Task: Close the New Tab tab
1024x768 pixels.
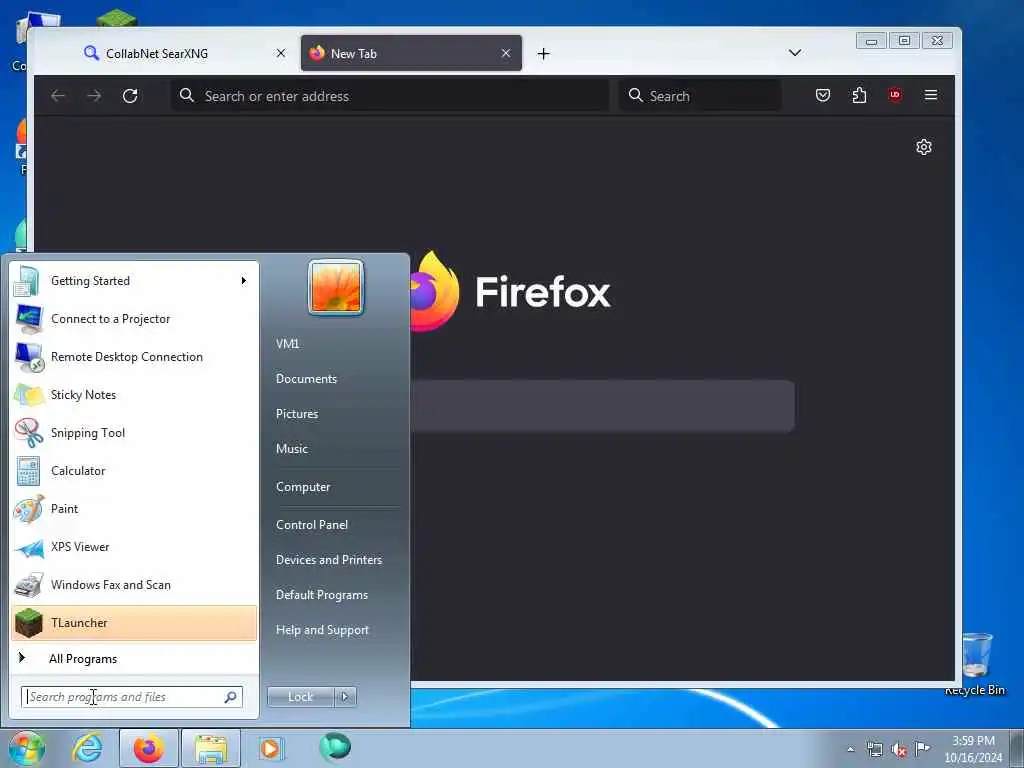Action: point(505,53)
